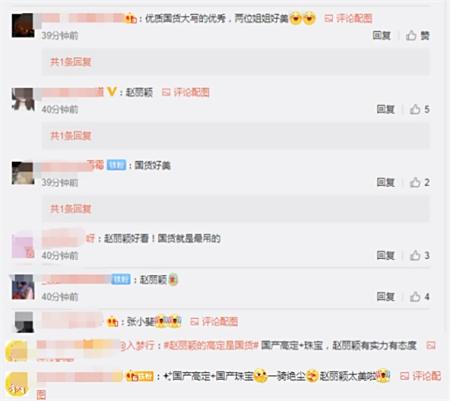The height and width of the screenshot is (401, 450).
Task: Reply to the first comment via 回复
Action: tap(381, 35)
